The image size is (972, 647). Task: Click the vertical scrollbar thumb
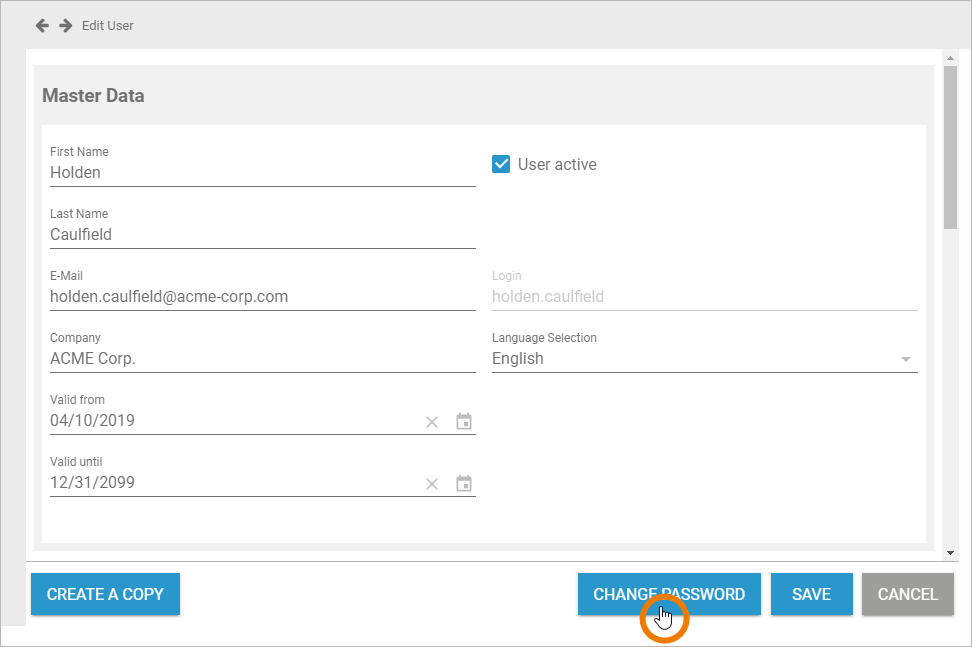(950, 150)
